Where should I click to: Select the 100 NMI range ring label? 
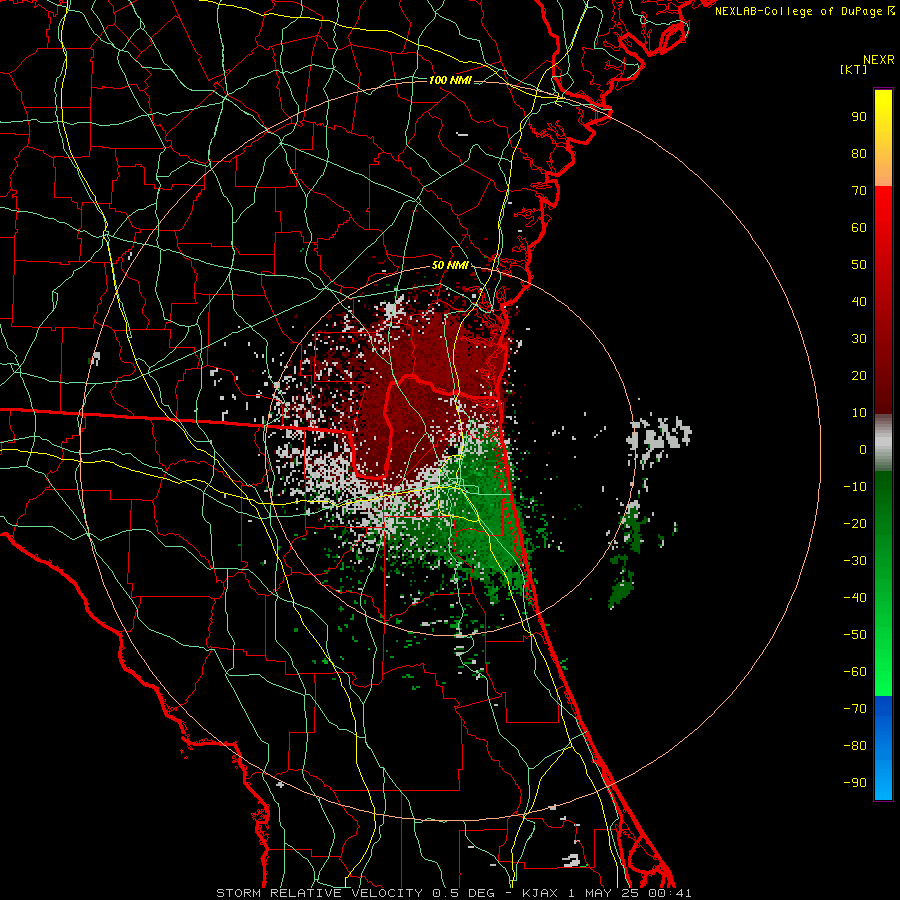click(x=450, y=80)
